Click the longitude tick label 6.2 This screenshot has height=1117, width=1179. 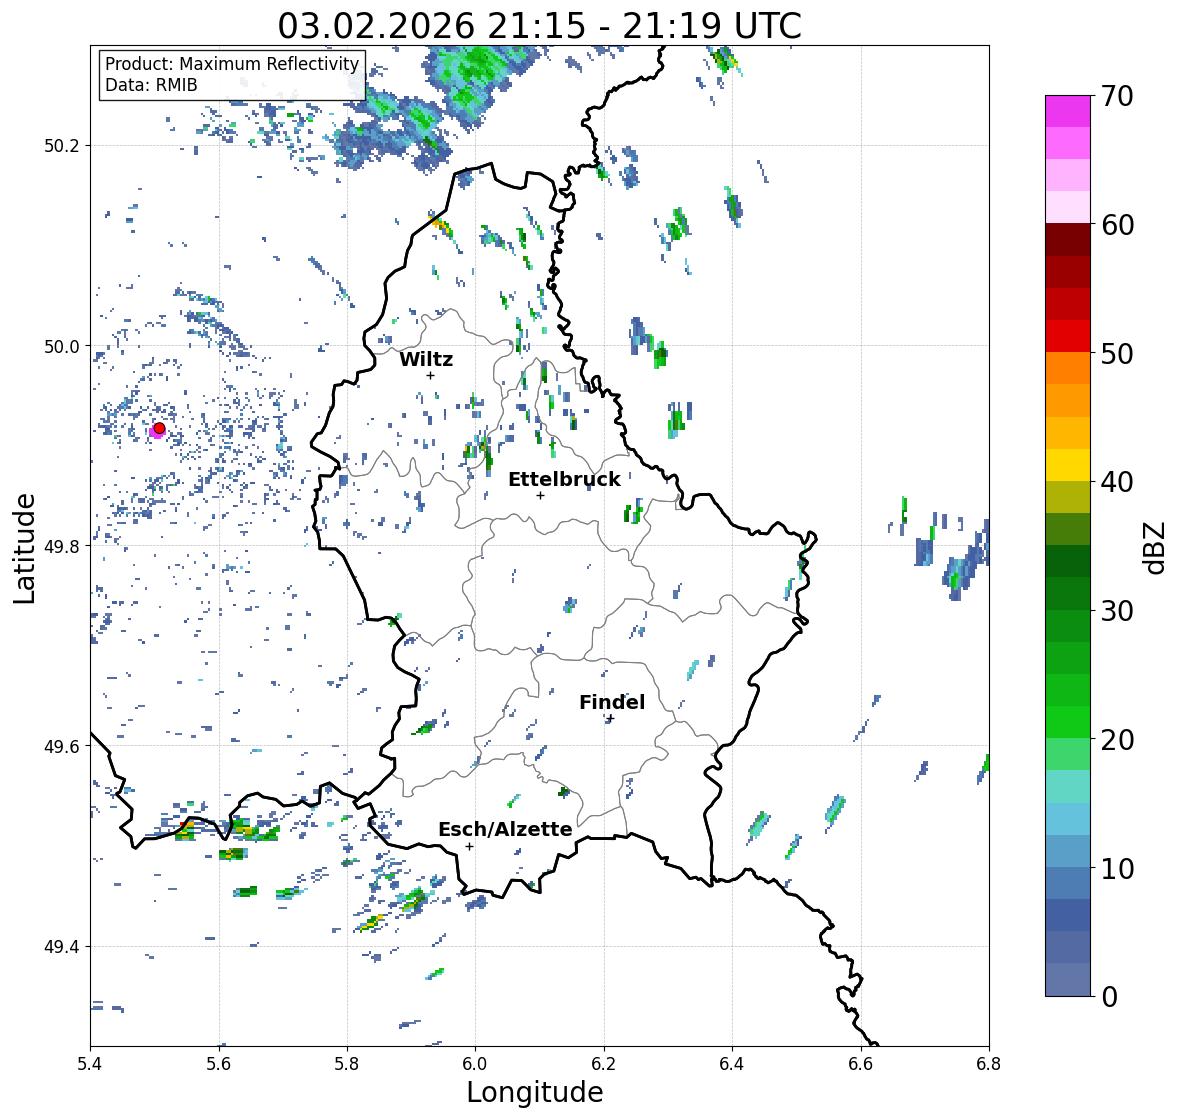pyautogui.click(x=604, y=1064)
